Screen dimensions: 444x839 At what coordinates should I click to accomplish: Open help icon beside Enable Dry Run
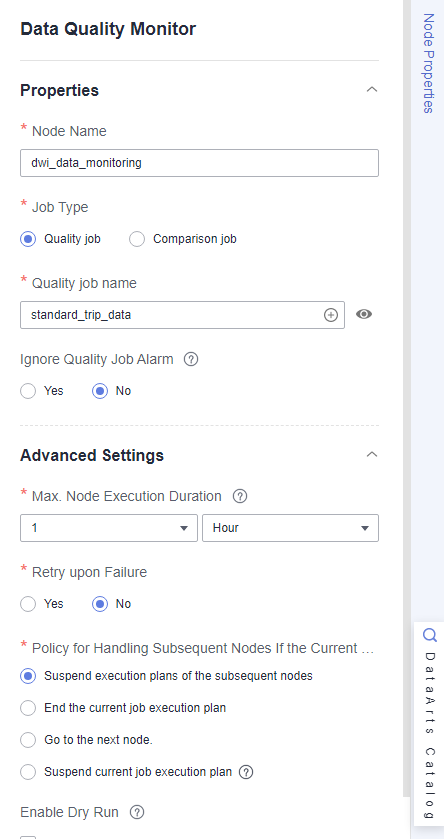137,812
